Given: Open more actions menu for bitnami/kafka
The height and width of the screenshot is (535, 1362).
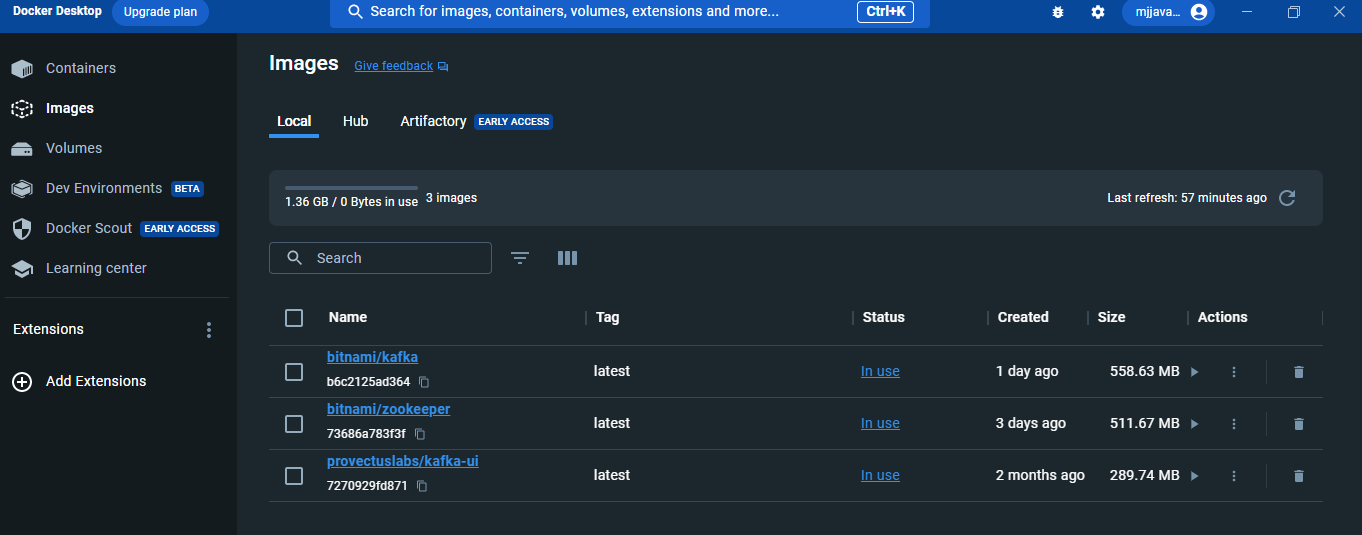Looking at the screenshot, I should [1234, 372].
